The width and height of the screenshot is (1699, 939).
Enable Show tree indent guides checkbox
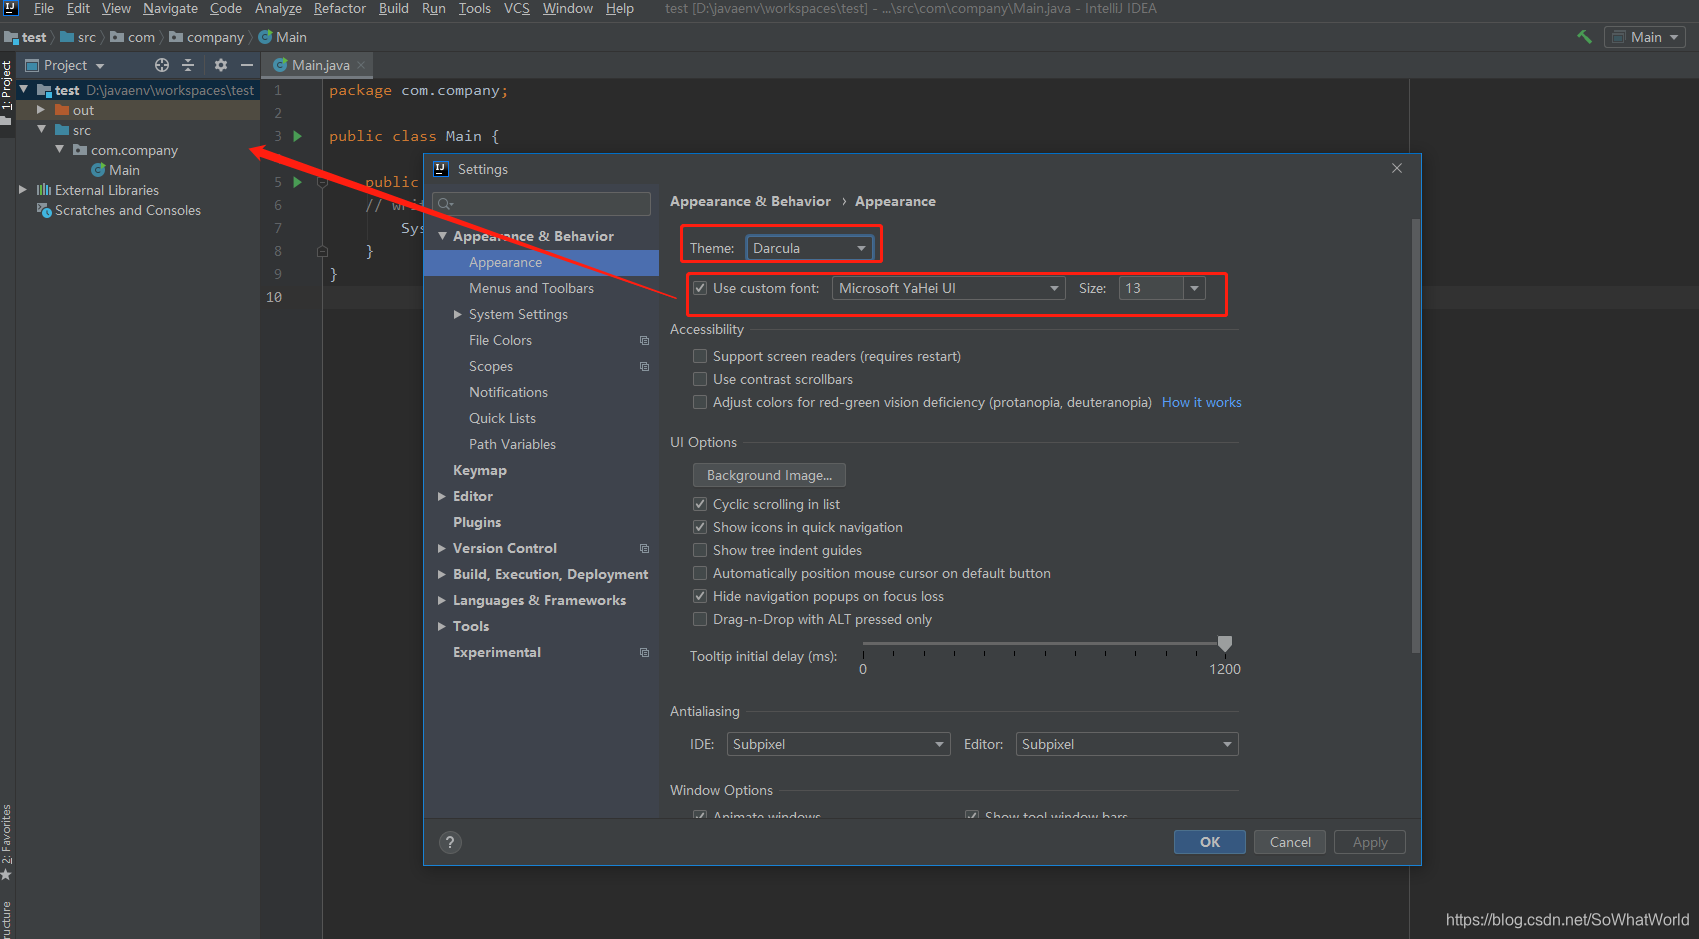[700, 550]
